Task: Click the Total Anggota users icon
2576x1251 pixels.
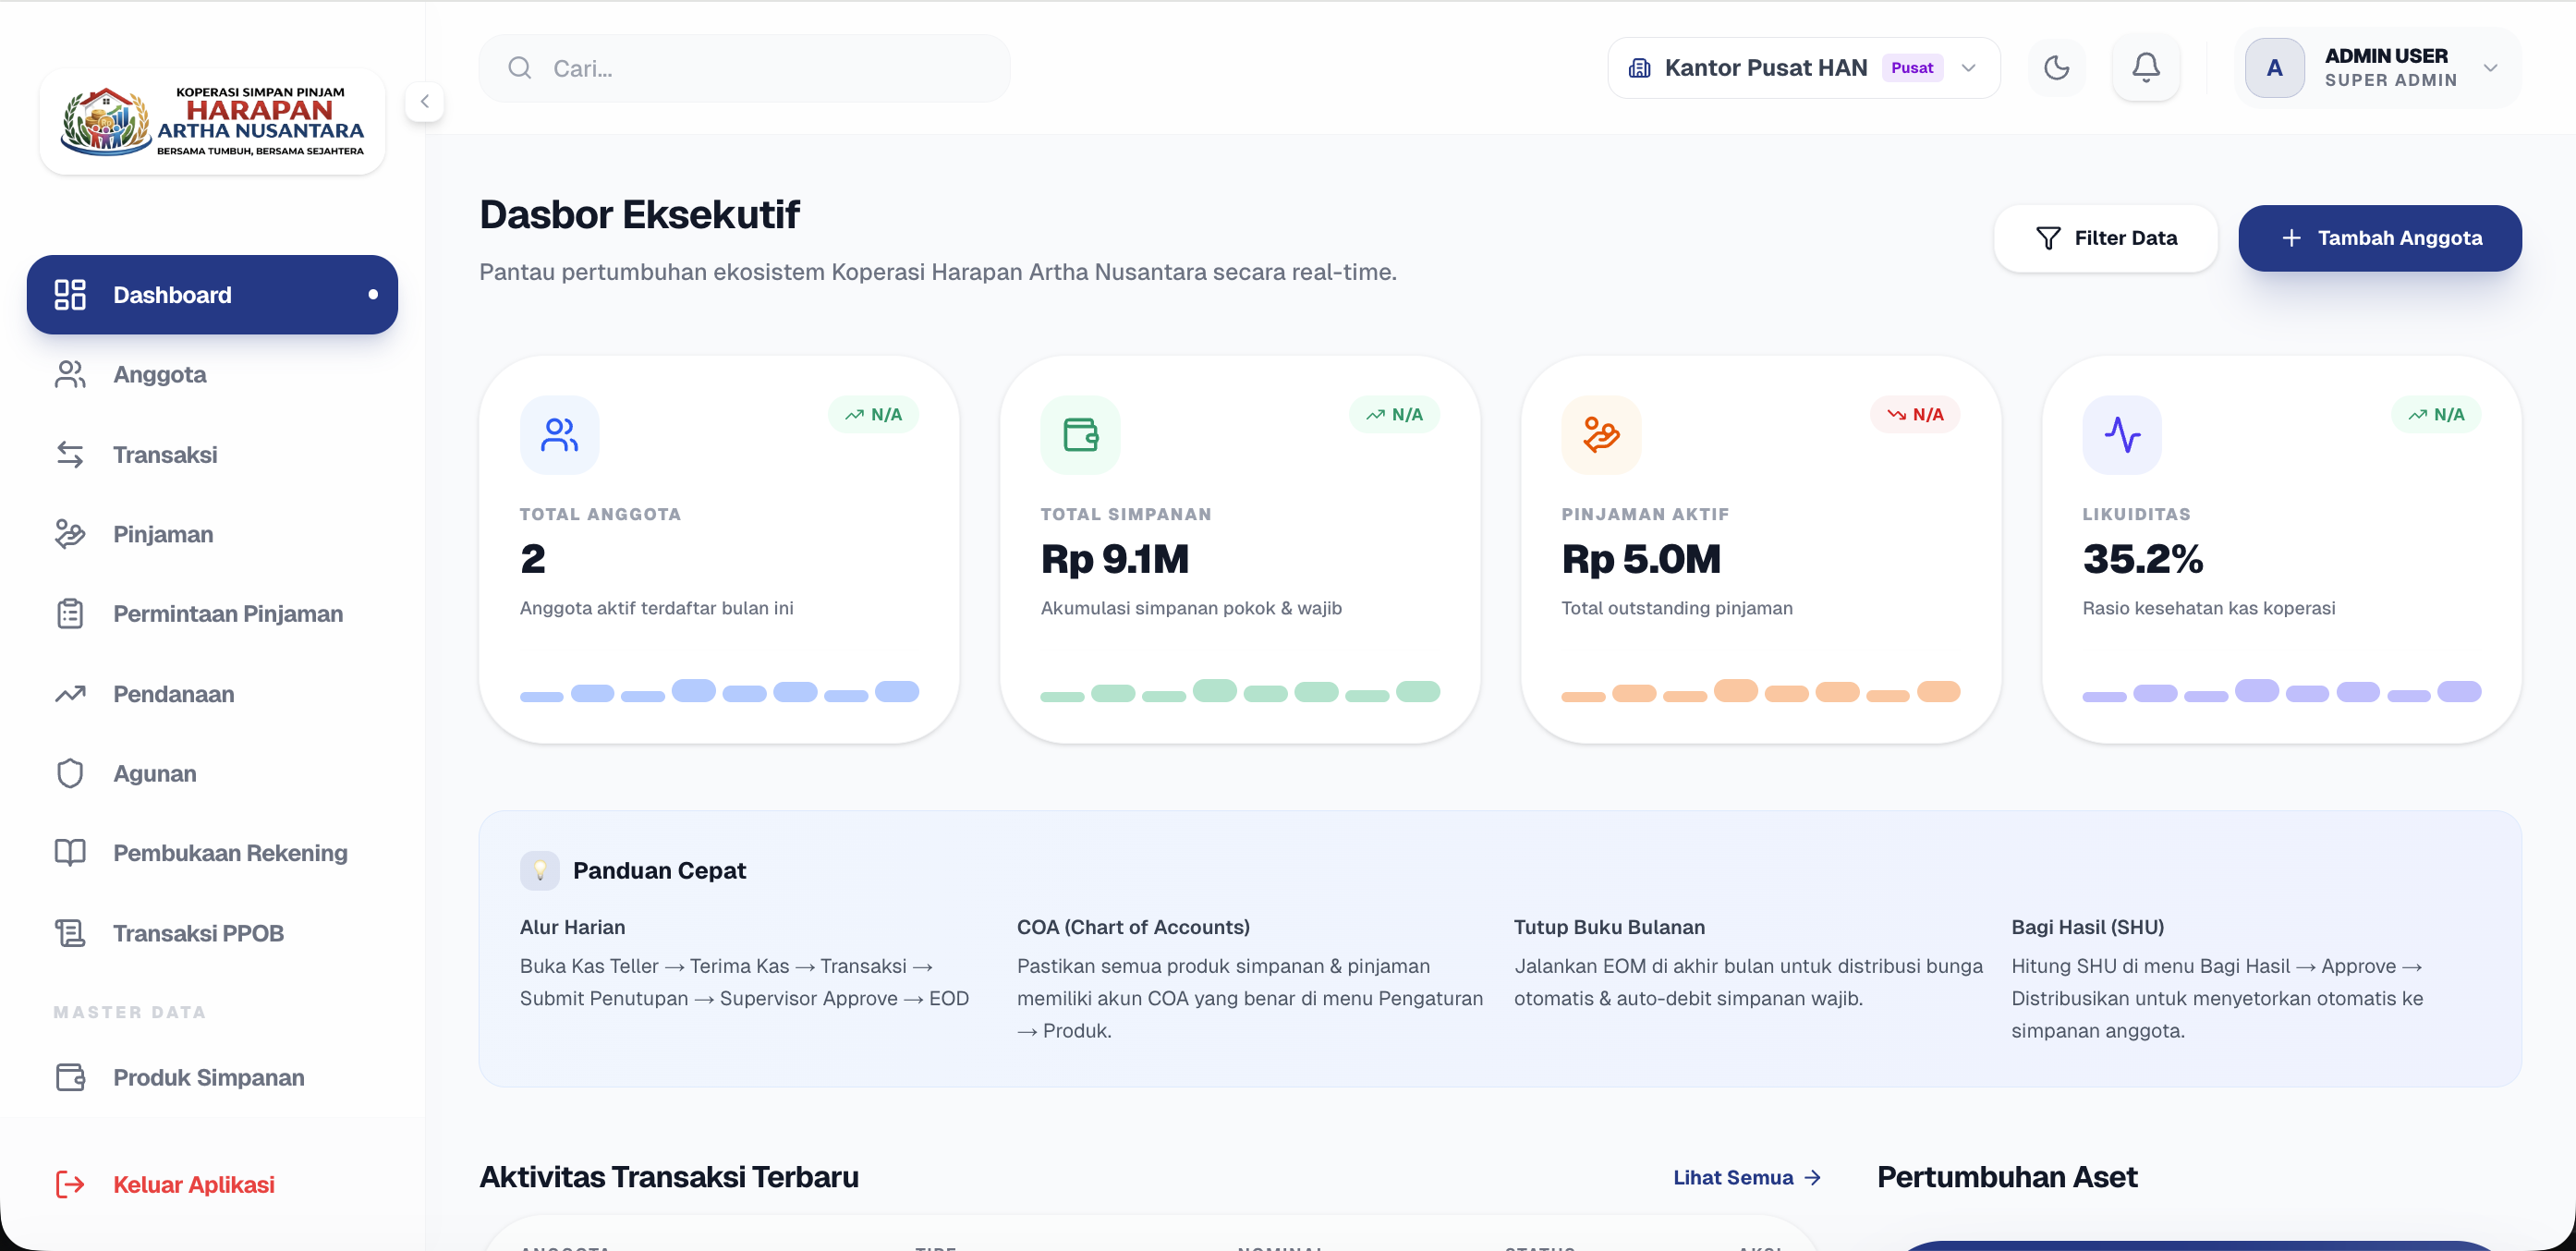Action: coord(559,435)
